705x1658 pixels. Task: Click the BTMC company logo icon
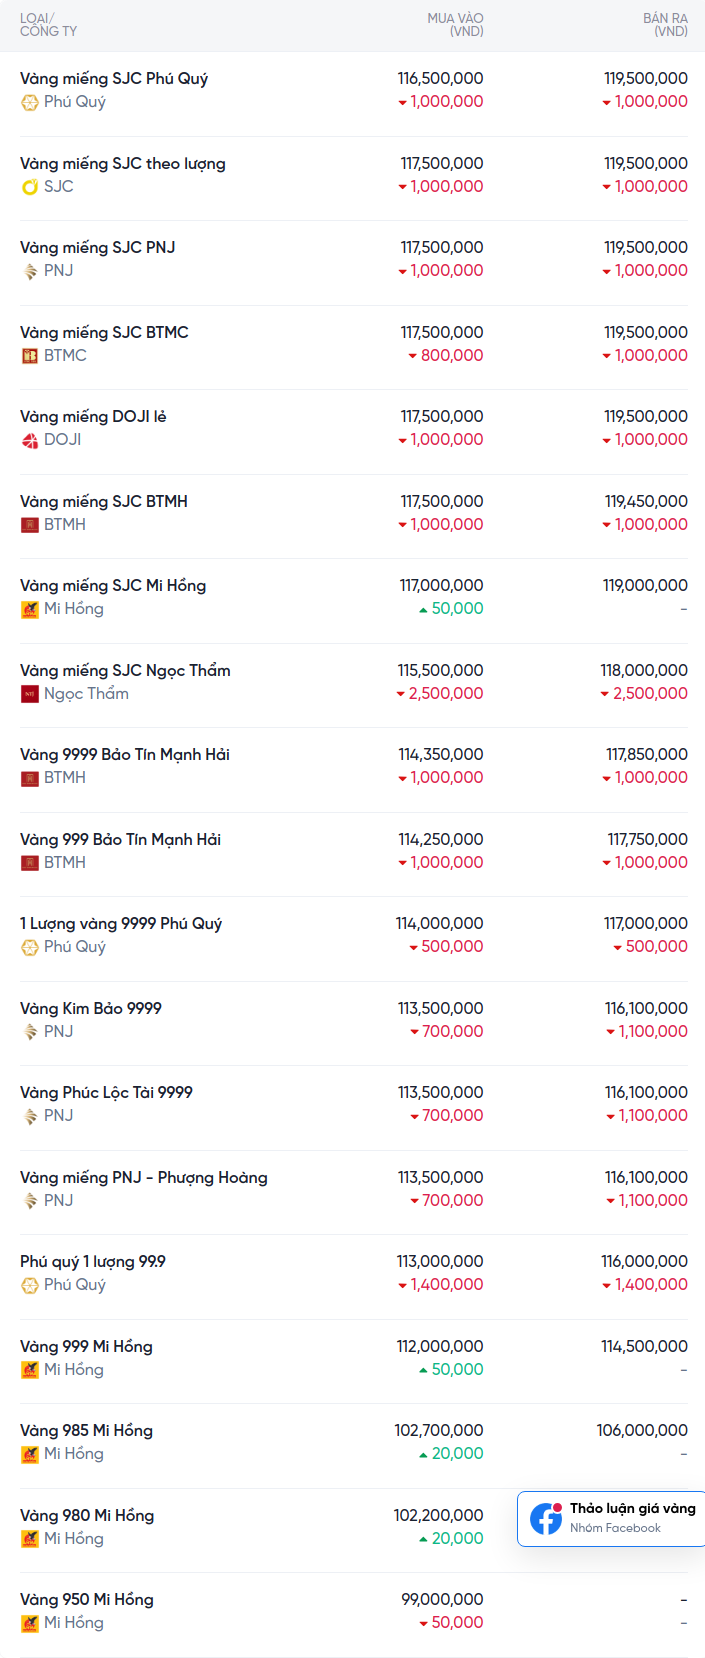pyautogui.click(x=30, y=356)
